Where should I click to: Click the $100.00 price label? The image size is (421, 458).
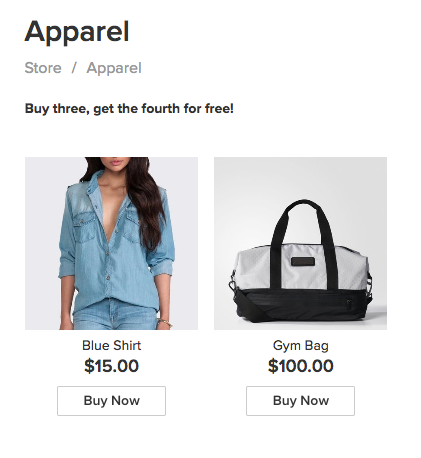[x=300, y=366]
